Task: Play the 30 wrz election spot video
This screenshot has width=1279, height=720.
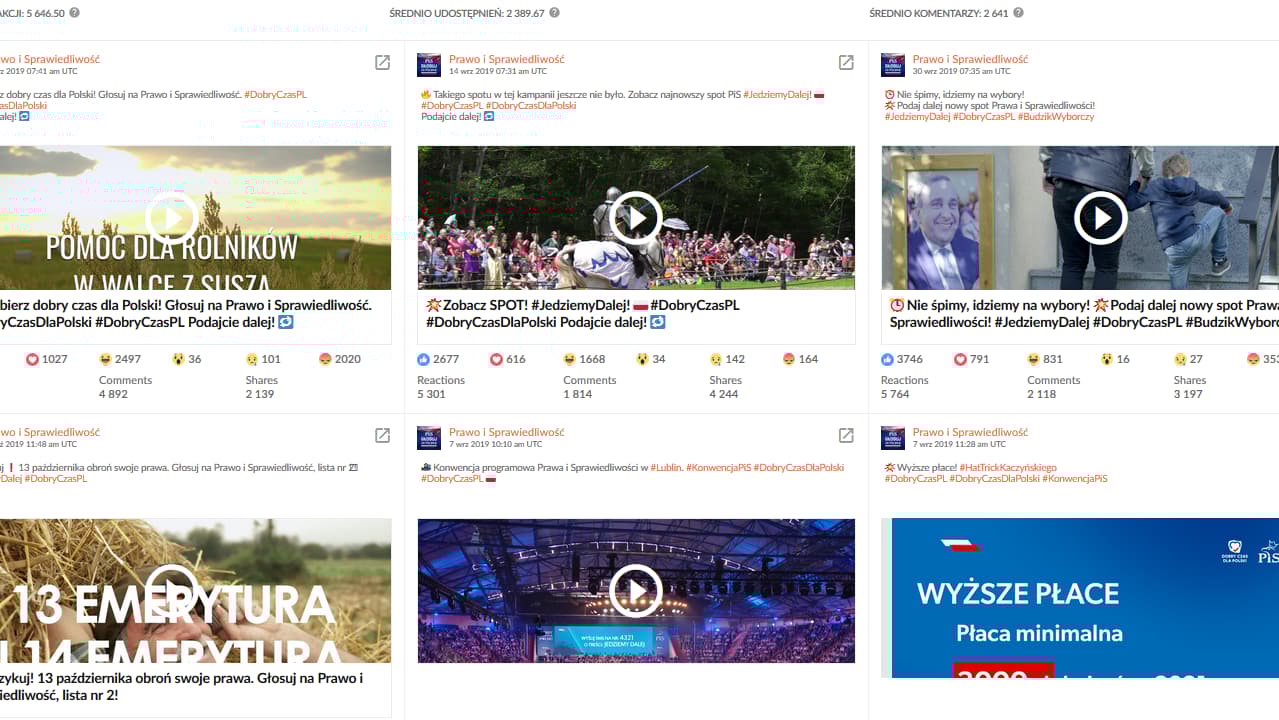Action: pos(1100,218)
